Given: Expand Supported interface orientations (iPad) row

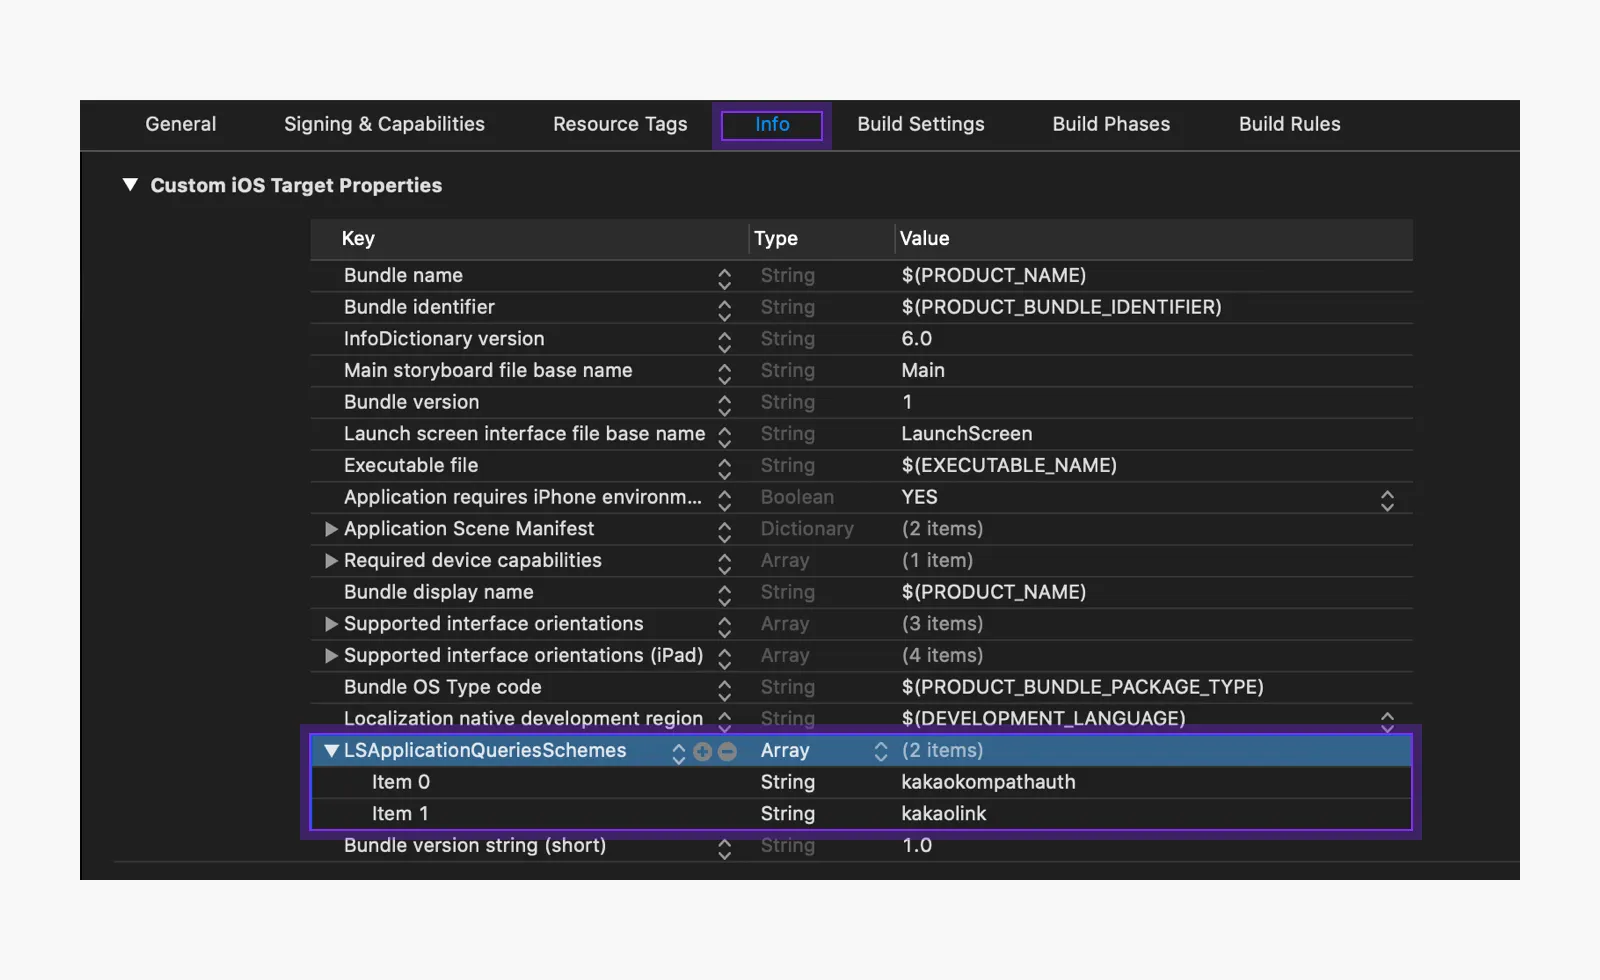Looking at the screenshot, I should (x=331, y=656).
